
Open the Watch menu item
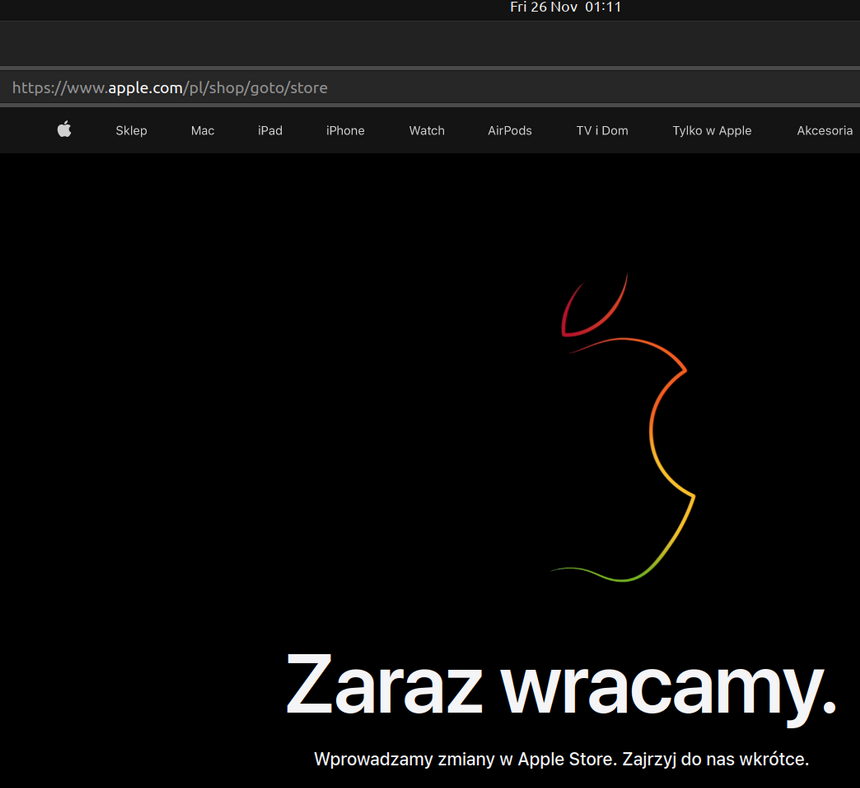[427, 131]
